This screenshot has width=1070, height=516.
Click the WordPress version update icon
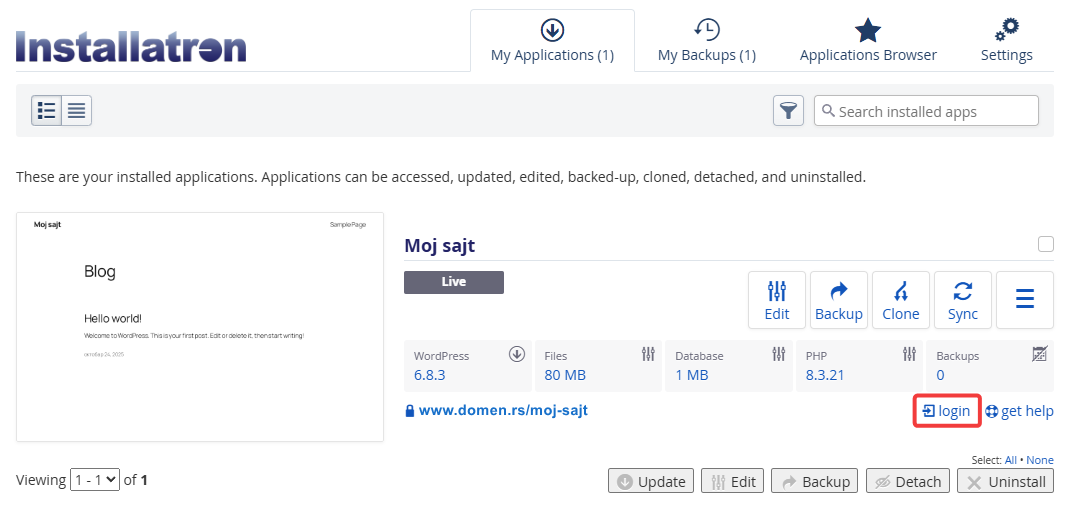point(517,354)
